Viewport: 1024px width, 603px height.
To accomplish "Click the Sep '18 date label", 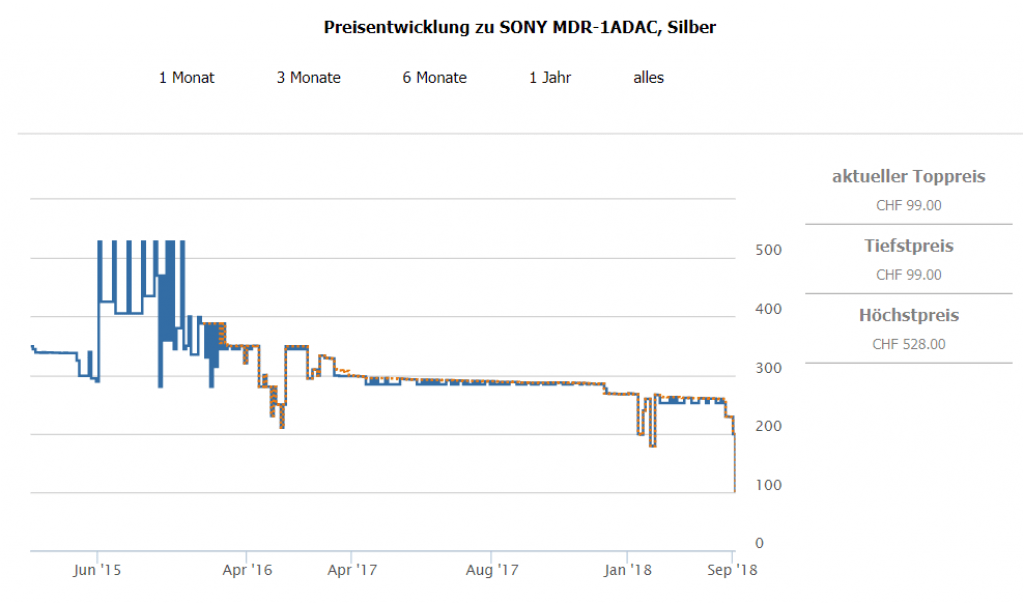I will pyautogui.click(x=732, y=570).
